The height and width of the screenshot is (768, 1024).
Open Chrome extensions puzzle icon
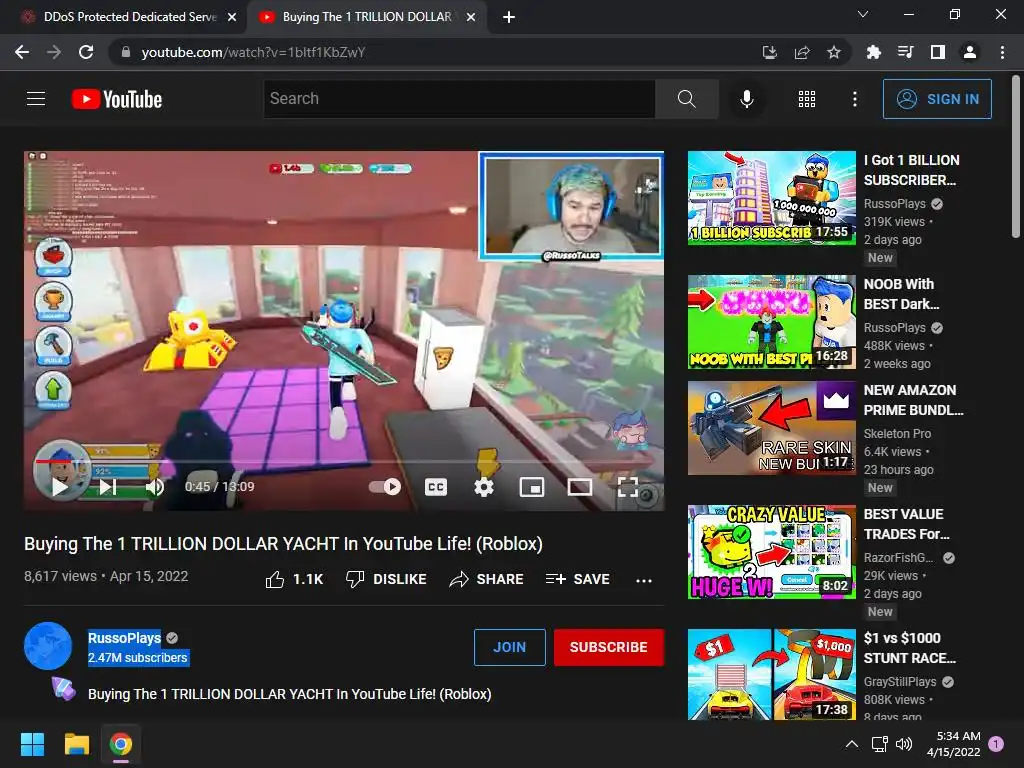pyautogui.click(x=873, y=52)
